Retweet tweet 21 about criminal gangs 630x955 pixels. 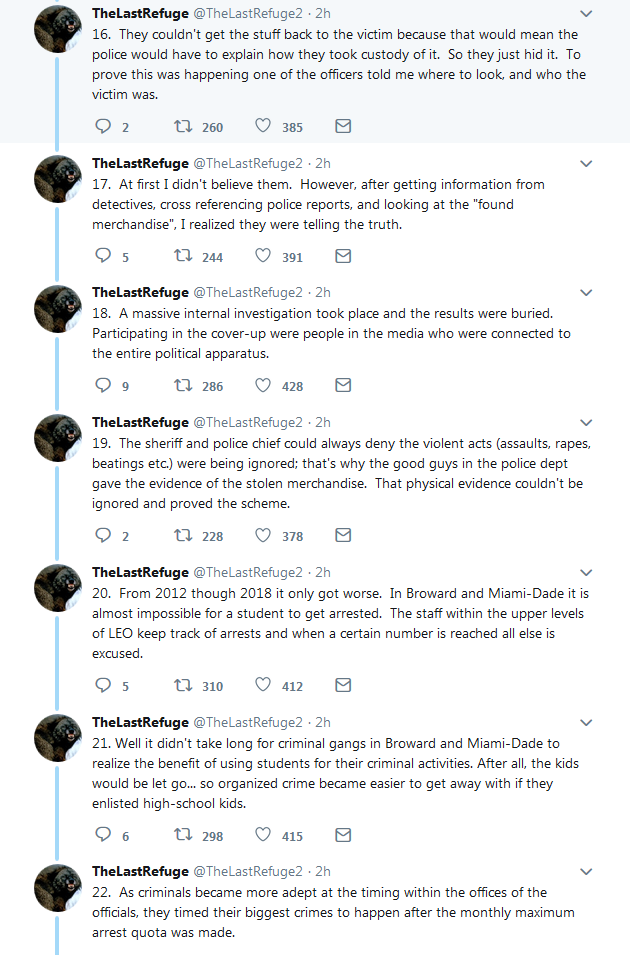[183, 836]
